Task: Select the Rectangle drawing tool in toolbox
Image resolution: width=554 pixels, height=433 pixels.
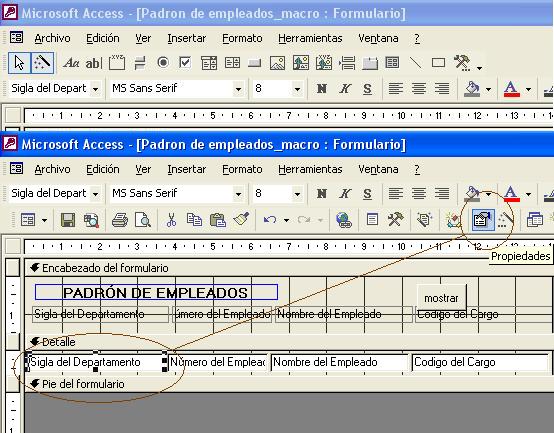Action: 438,63
